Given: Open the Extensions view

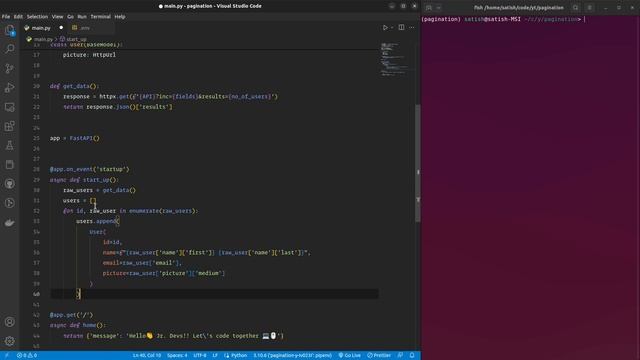Looking at the screenshot, I should [x=9, y=126].
